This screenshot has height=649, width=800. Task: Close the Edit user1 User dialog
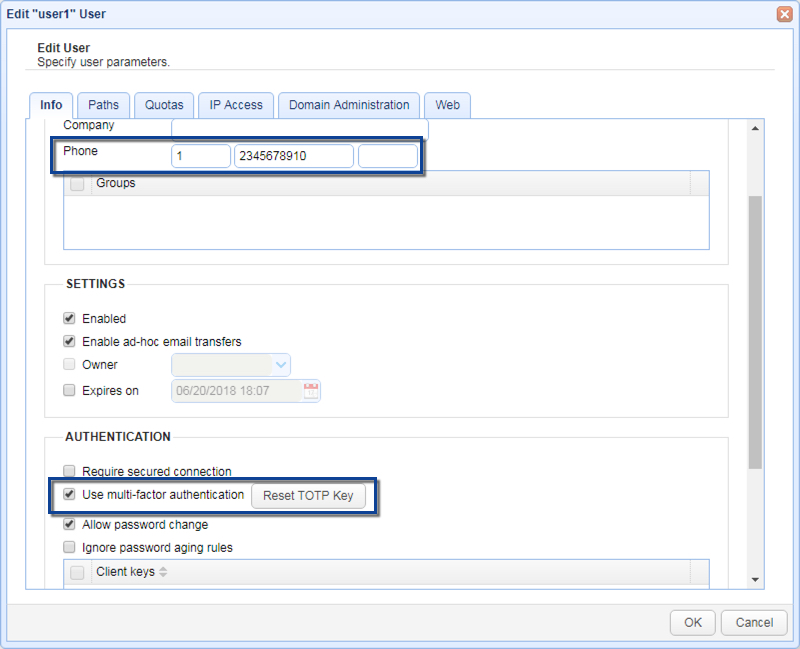pyautogui.click(x=785, y=14)
